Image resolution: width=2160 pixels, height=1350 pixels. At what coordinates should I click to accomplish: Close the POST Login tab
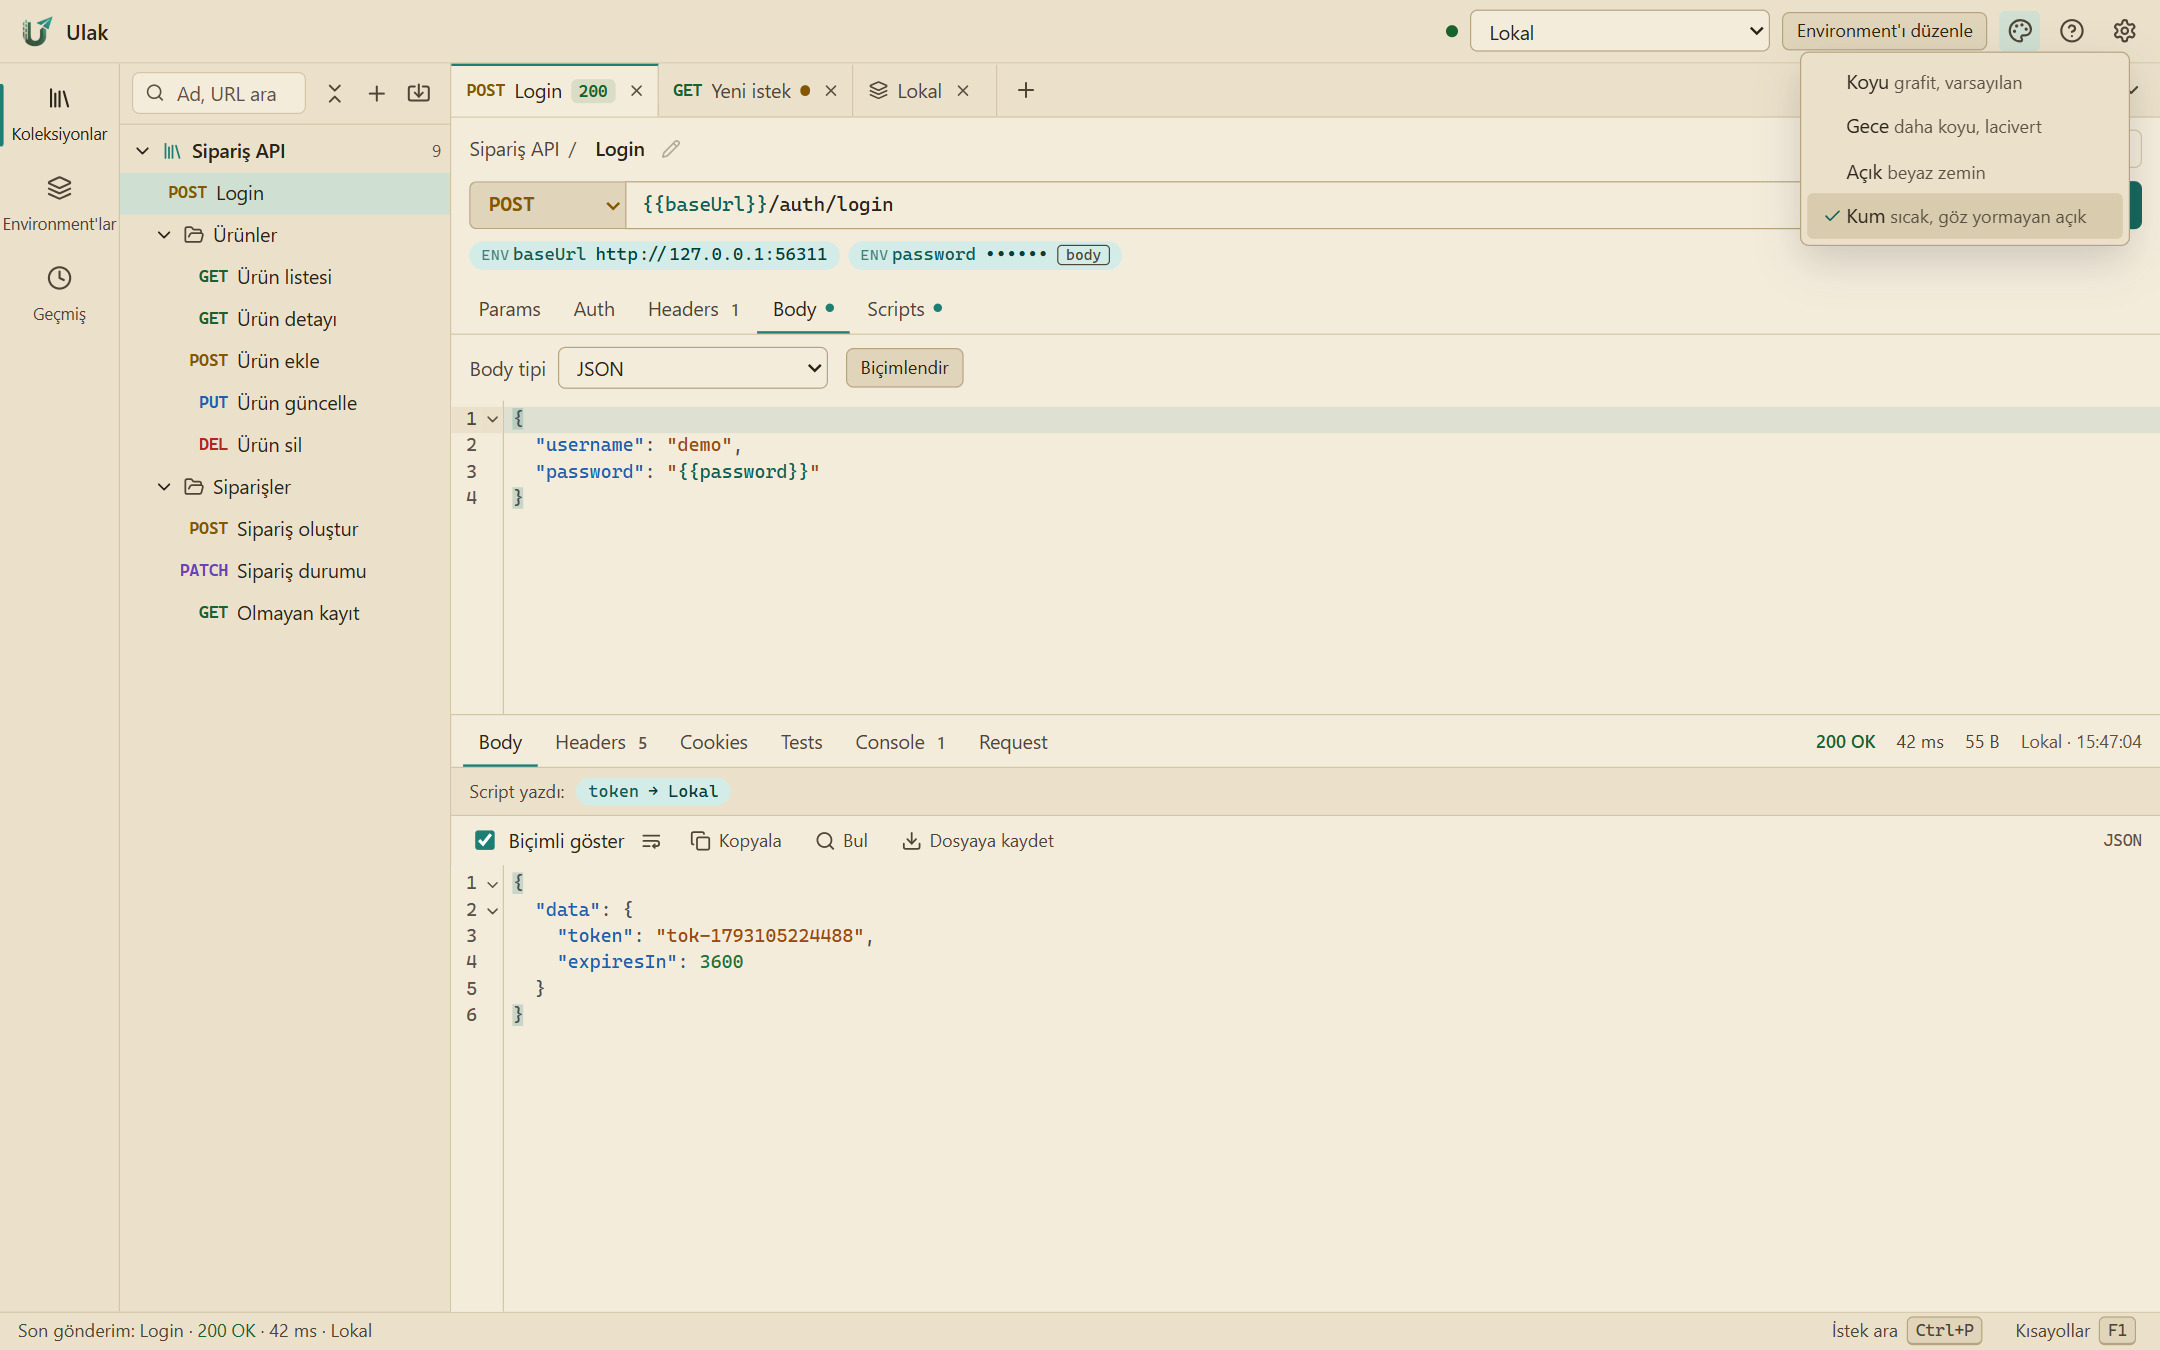[636, 91]
